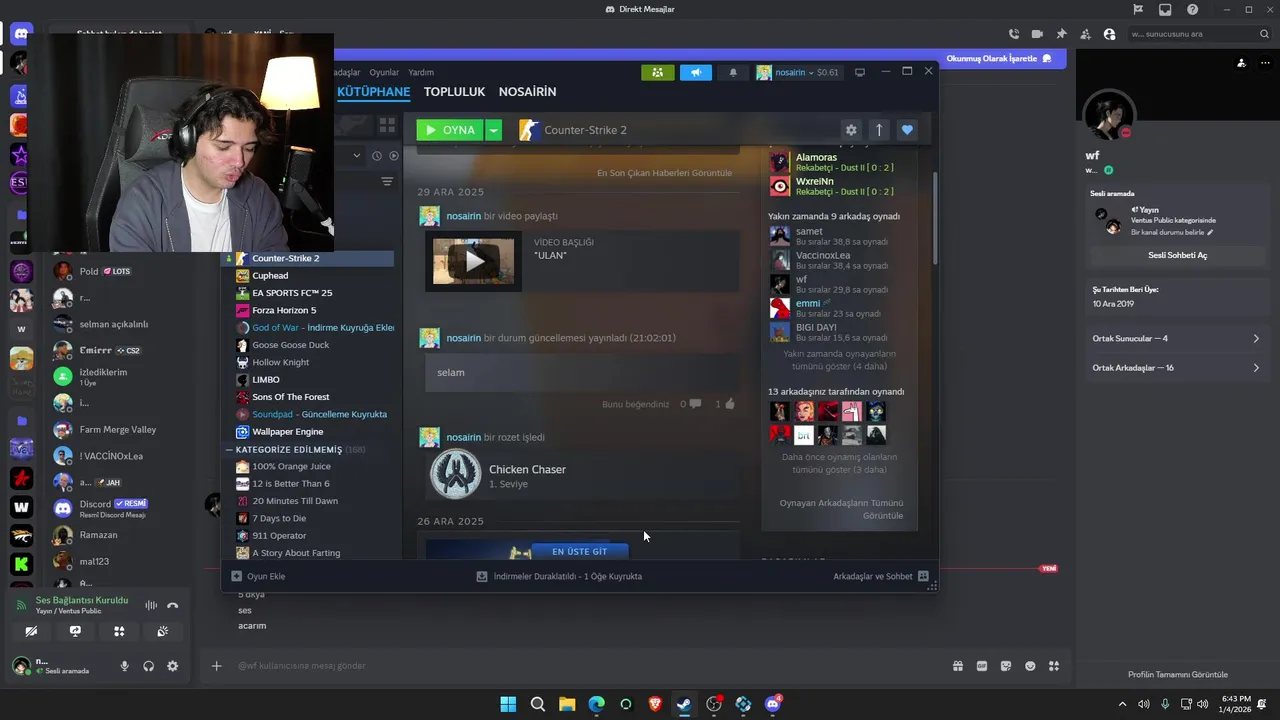1280x720 pixels.
Task: Start Discord video call icon
Action: (x=1038, y=34)
